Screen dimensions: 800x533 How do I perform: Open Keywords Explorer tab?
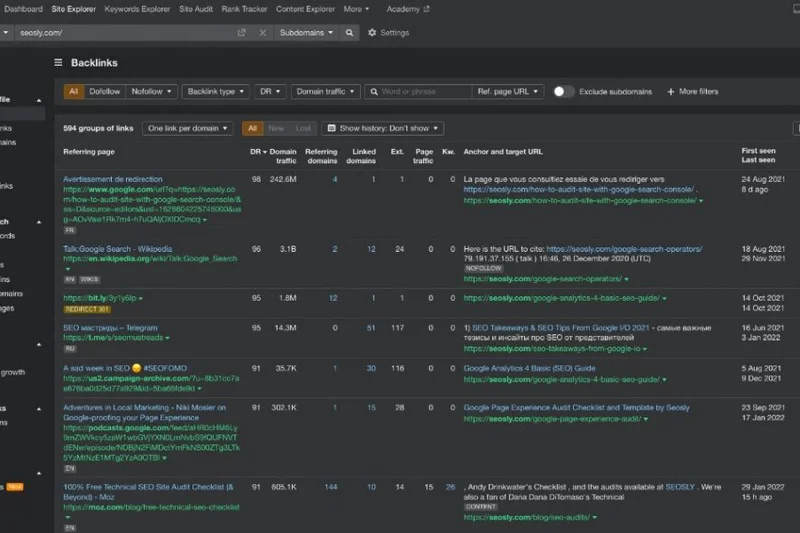pyautogui.click(x=137, y=9)
